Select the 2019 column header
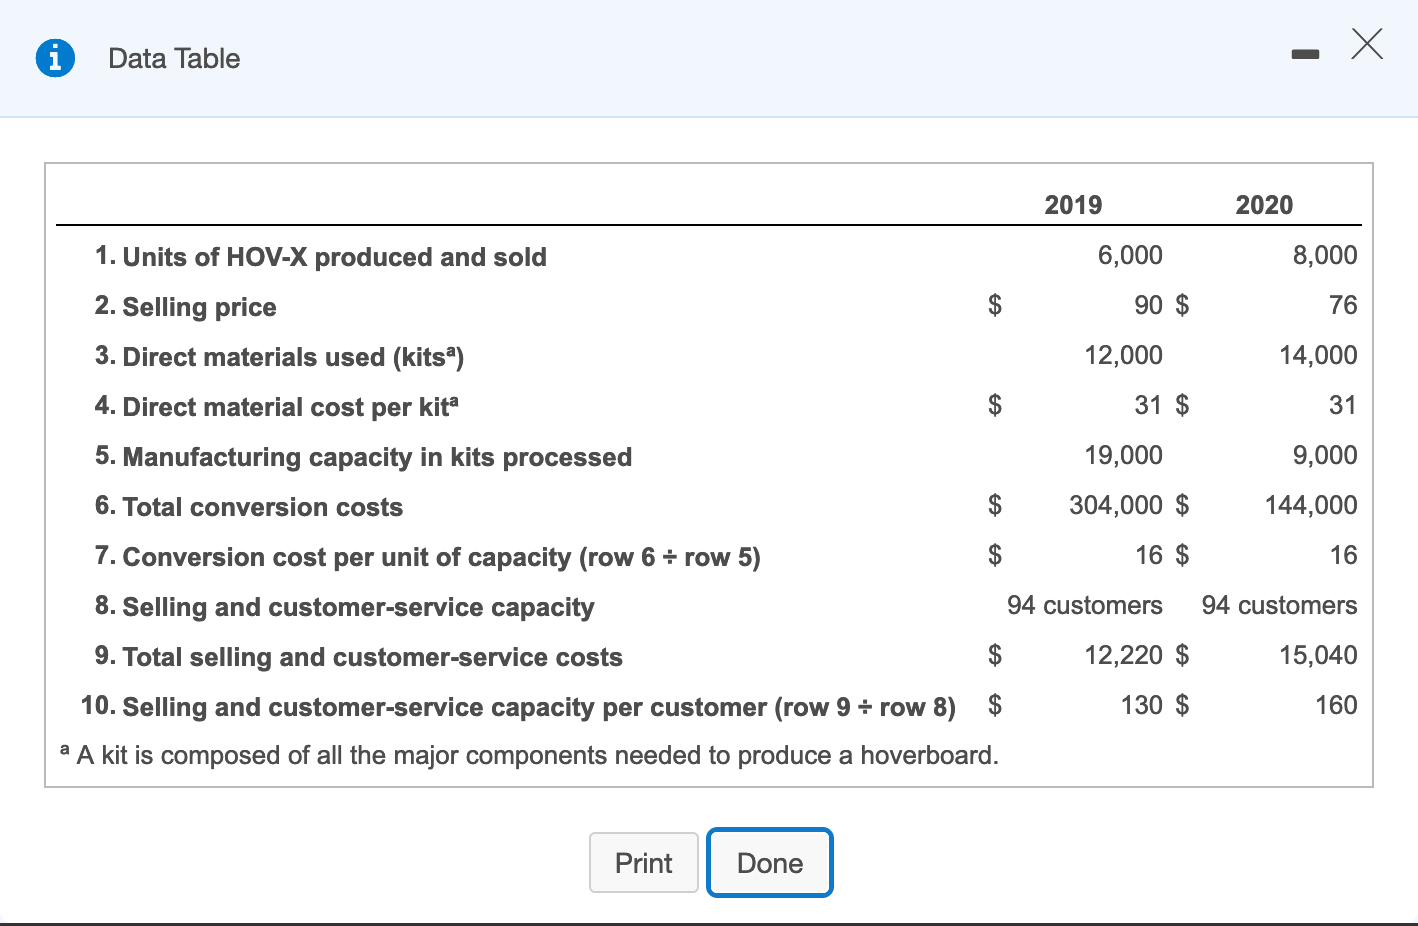Viewport: 1418px width, 926px height. 1073,204
